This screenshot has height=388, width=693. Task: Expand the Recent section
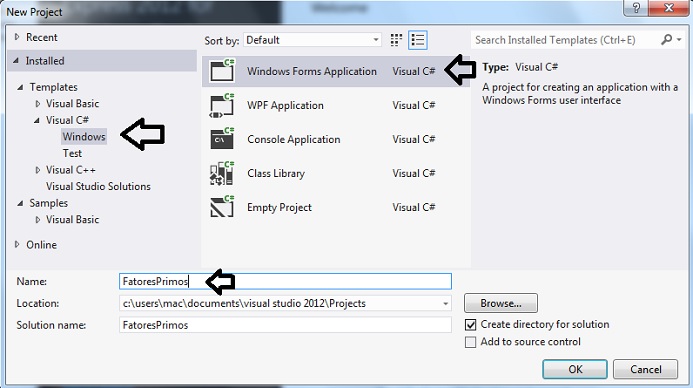[x=17, y=37]
